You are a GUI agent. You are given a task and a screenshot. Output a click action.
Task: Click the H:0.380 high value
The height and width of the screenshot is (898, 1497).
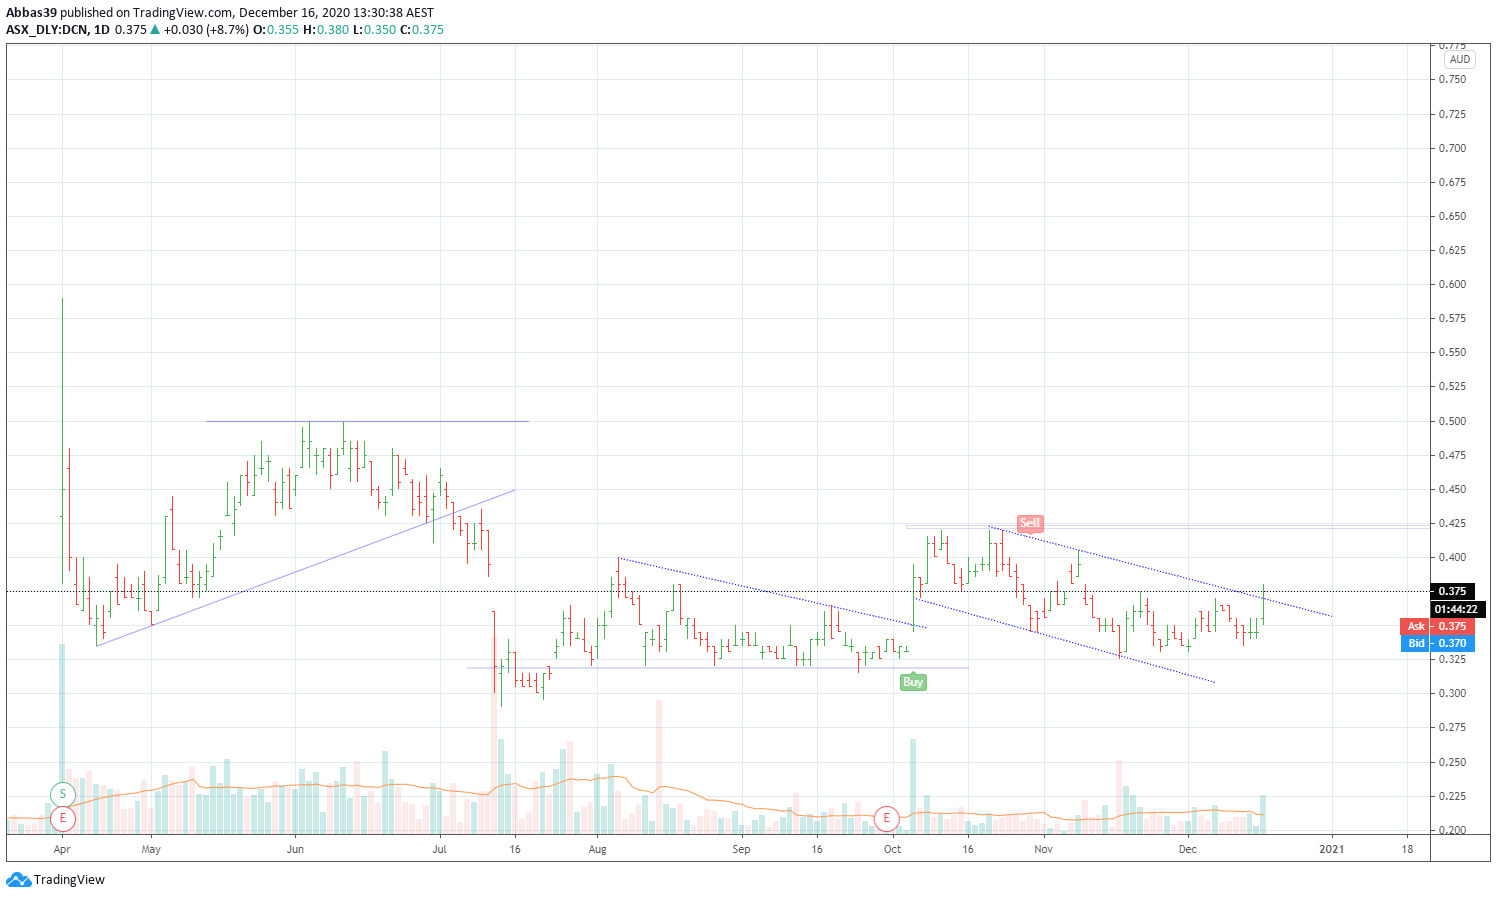point(326,30)
